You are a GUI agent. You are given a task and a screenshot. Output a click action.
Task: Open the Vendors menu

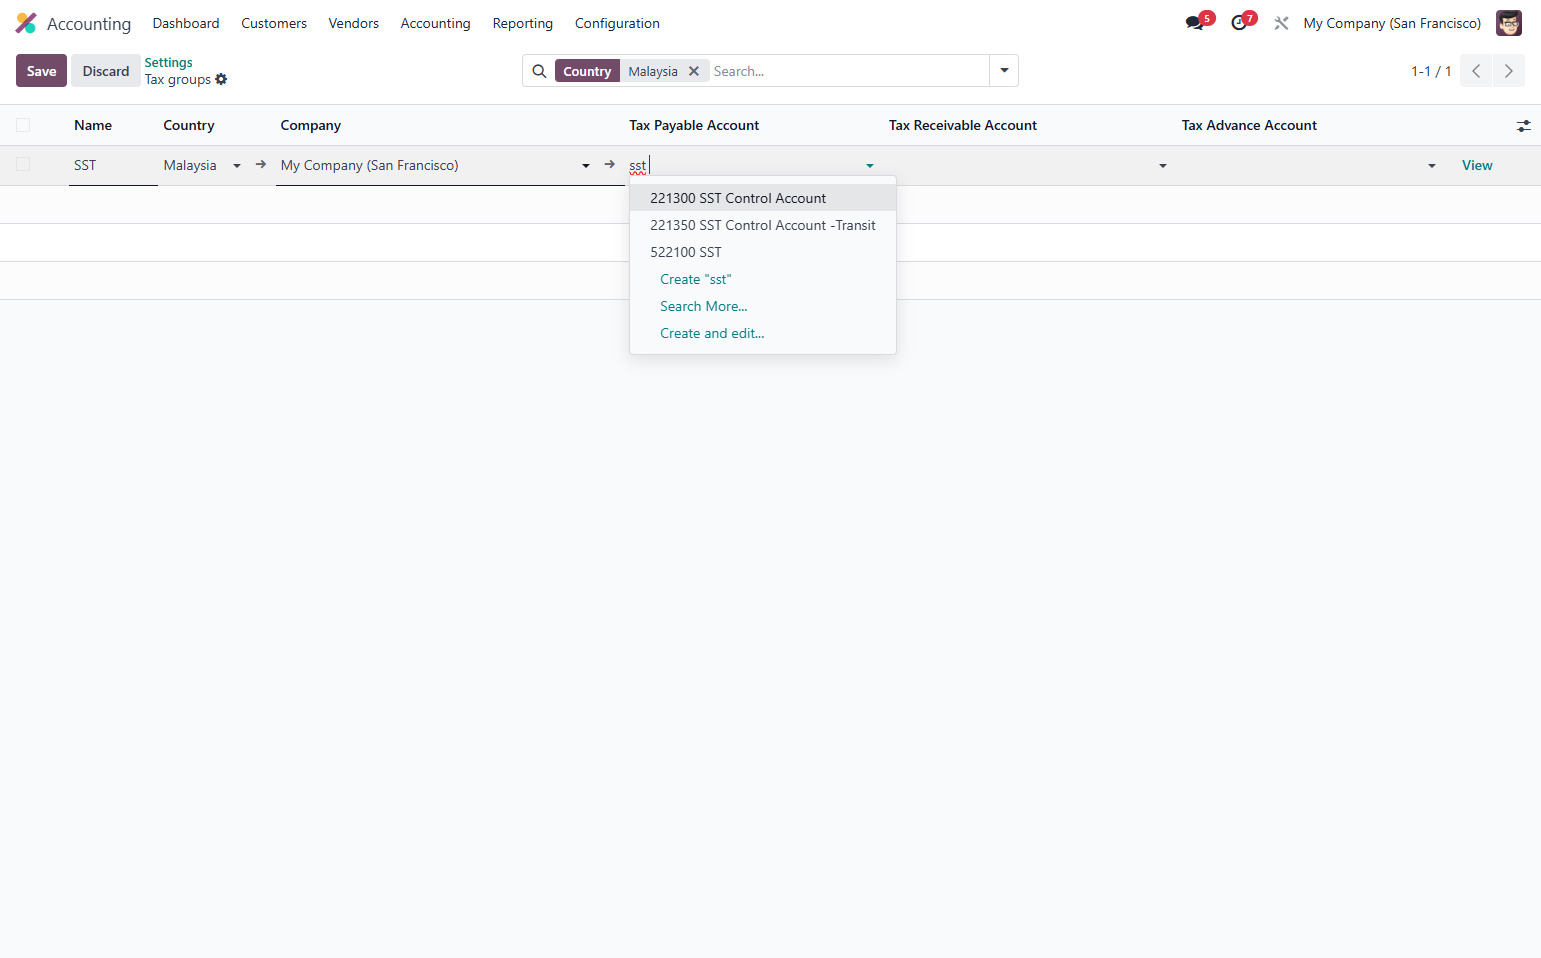[x=354, y=23]
